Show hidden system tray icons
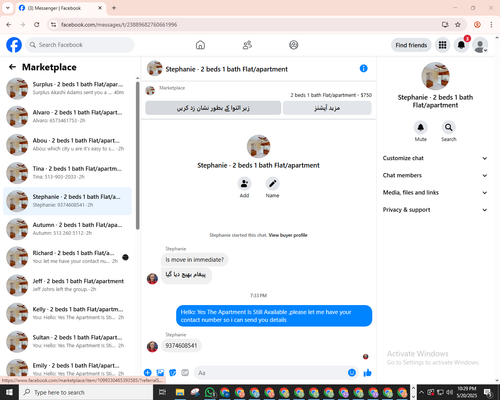Screen dimensions: 500x400 421,392
